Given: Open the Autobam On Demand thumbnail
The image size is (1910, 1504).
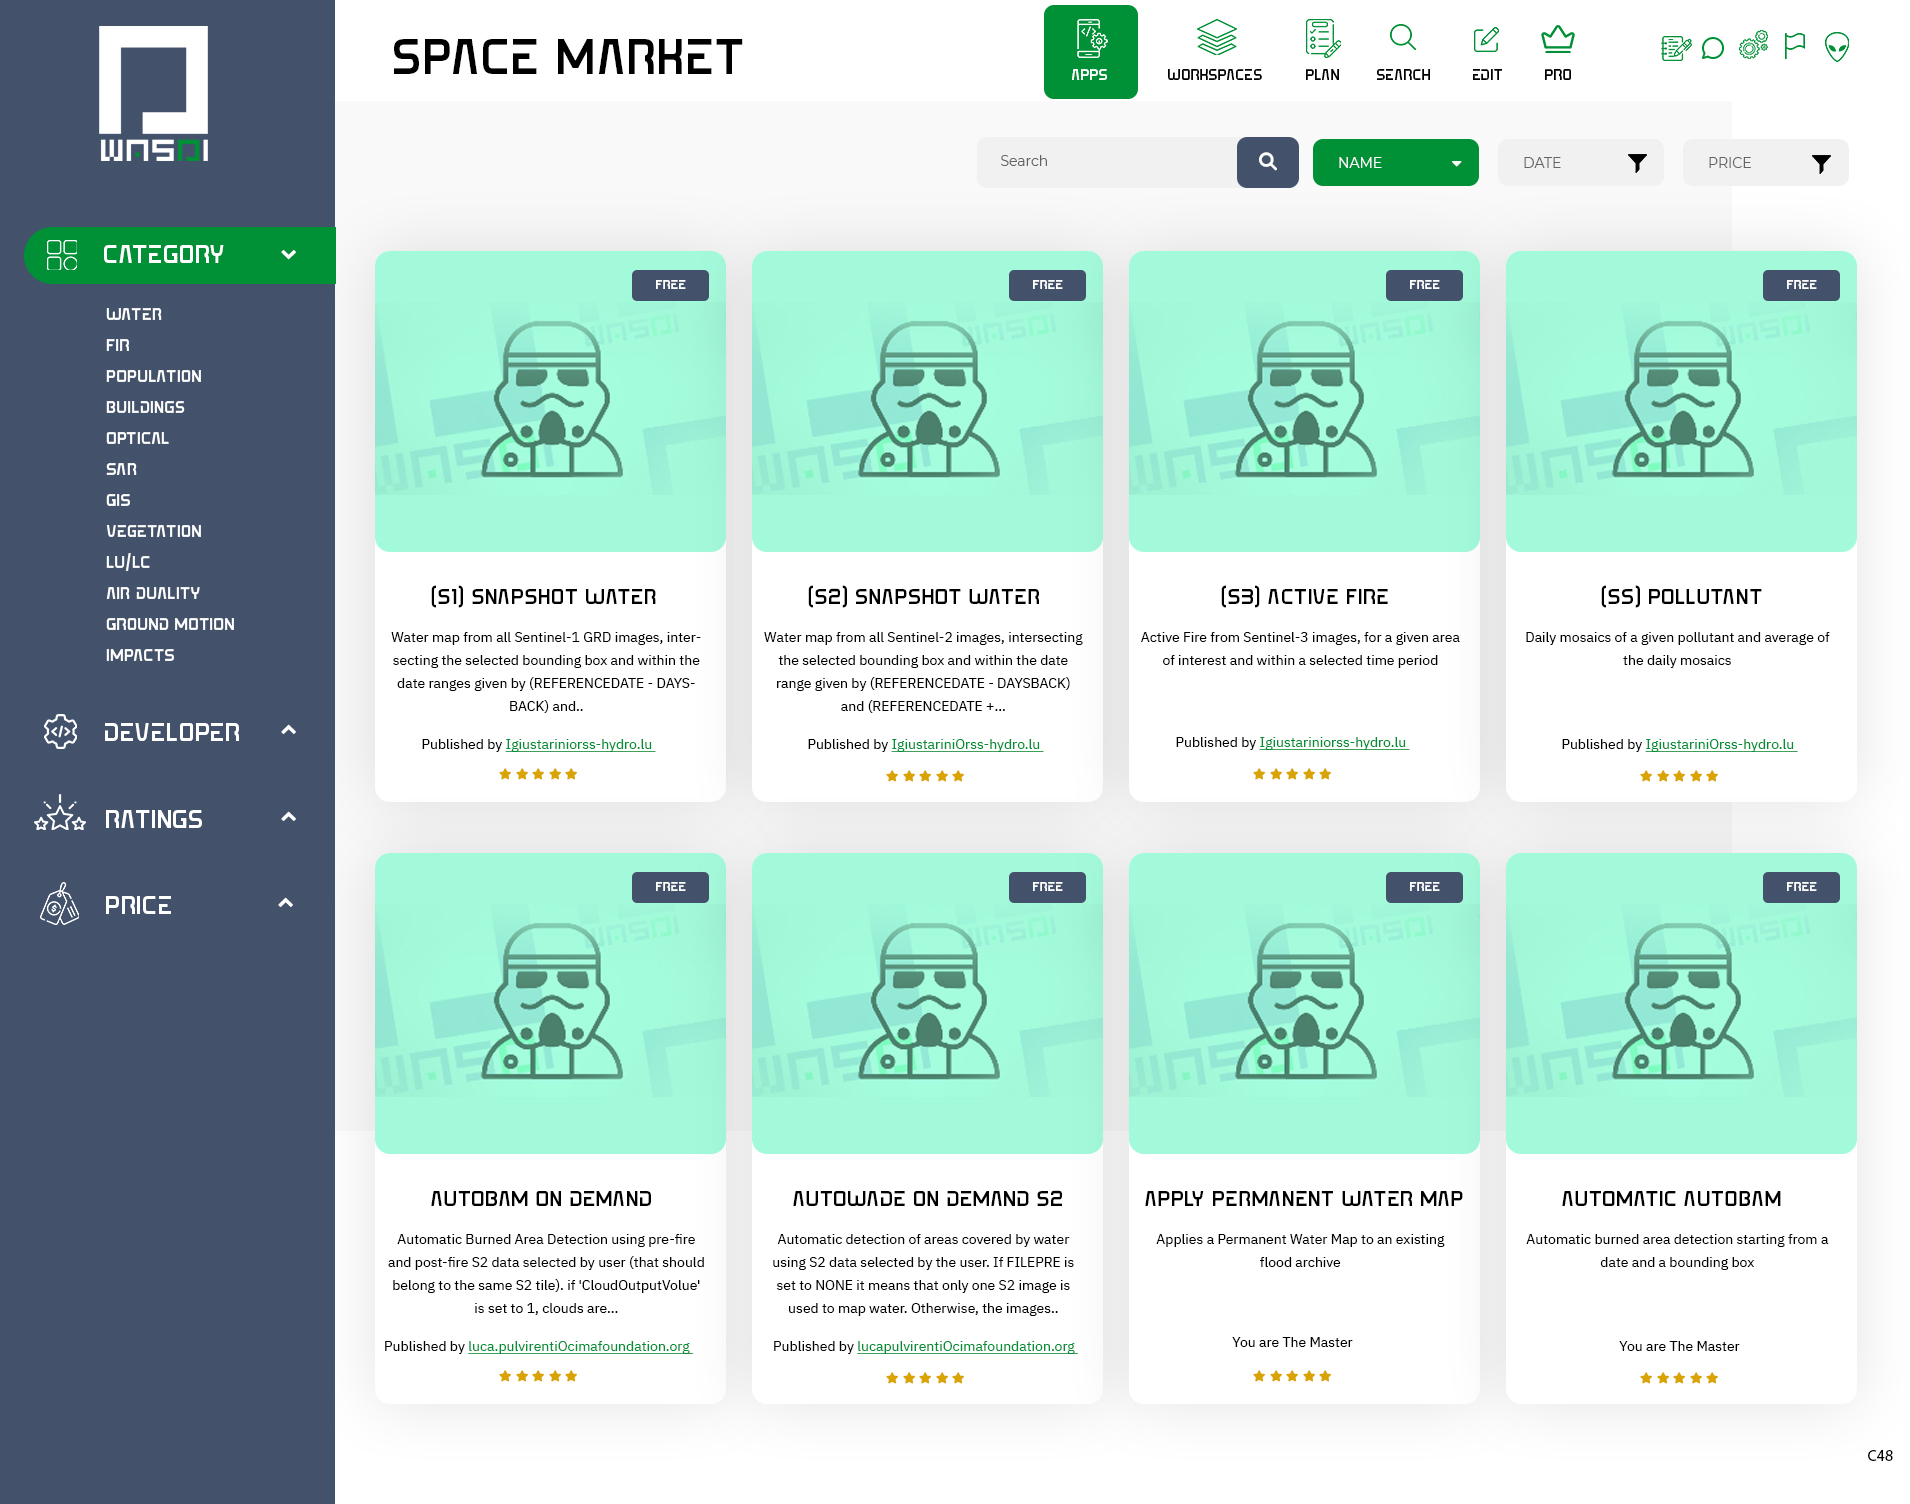Looking at the screenshot, I should tap(550, 1003).
